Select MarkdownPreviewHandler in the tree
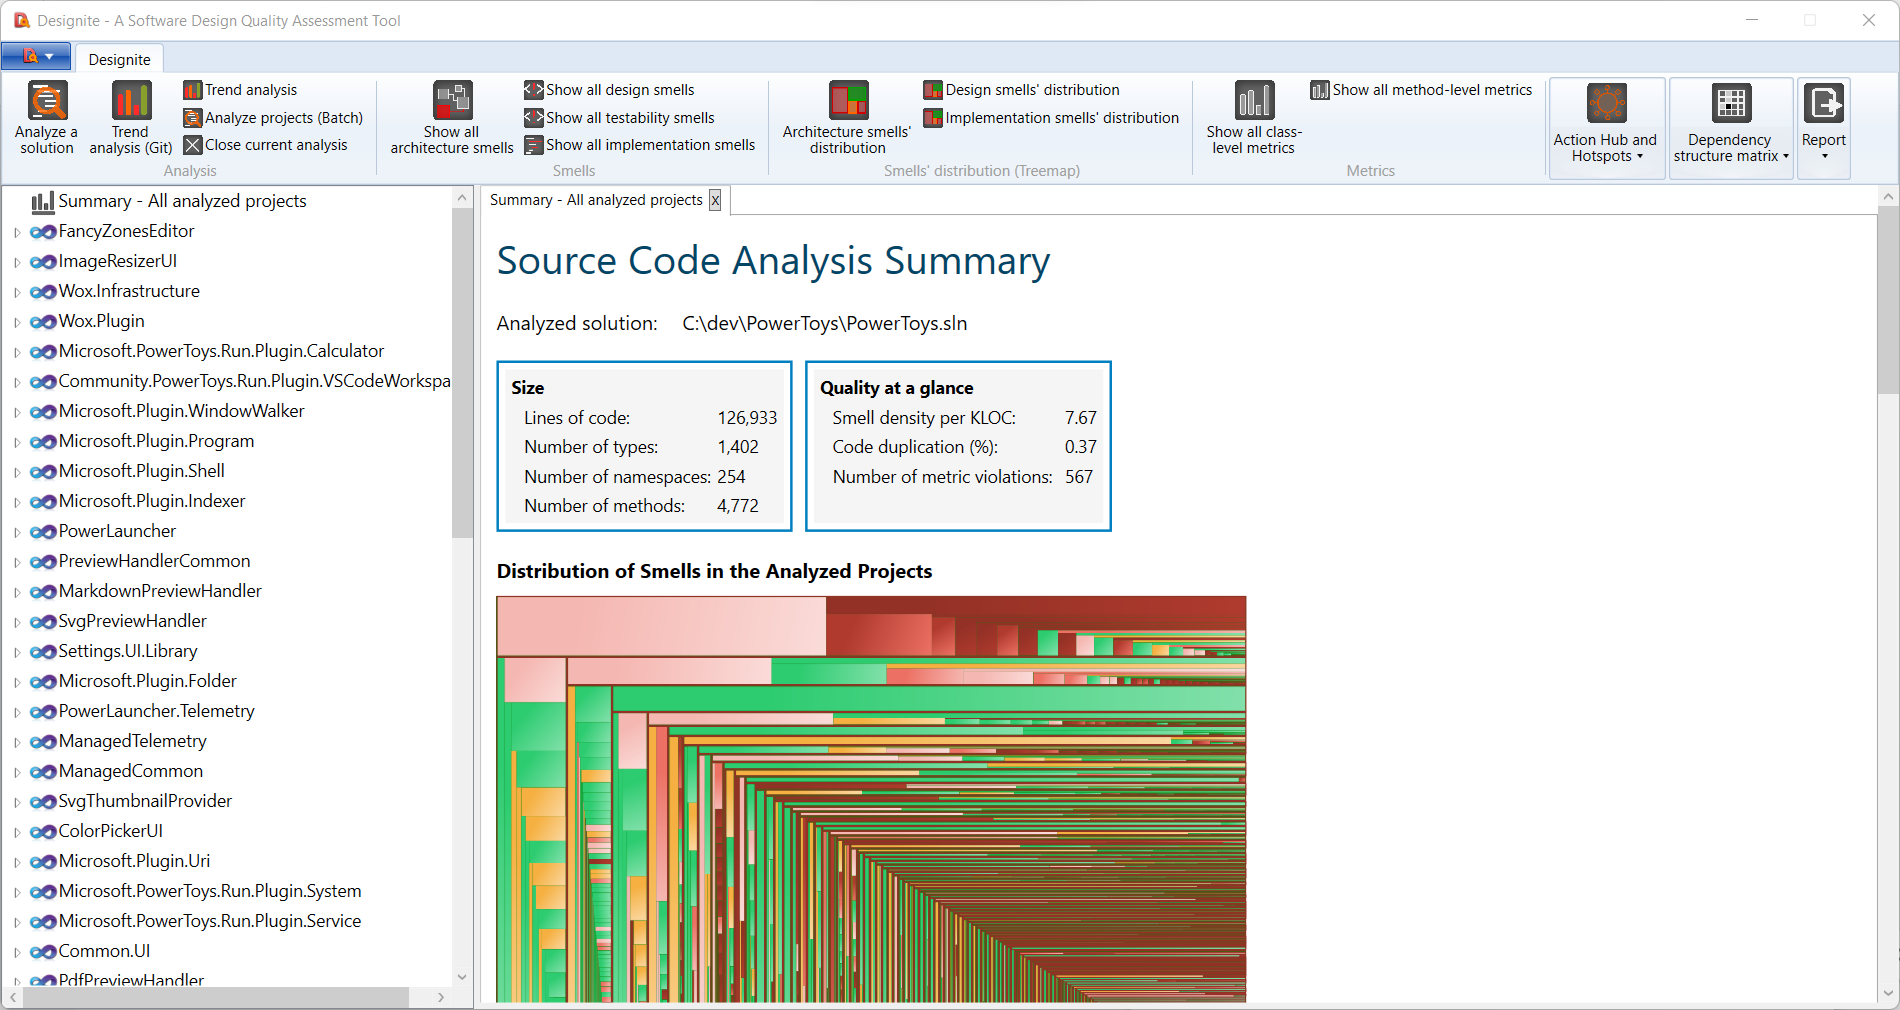Viewport: 1900px width, 1010px height. click(160, 591)
